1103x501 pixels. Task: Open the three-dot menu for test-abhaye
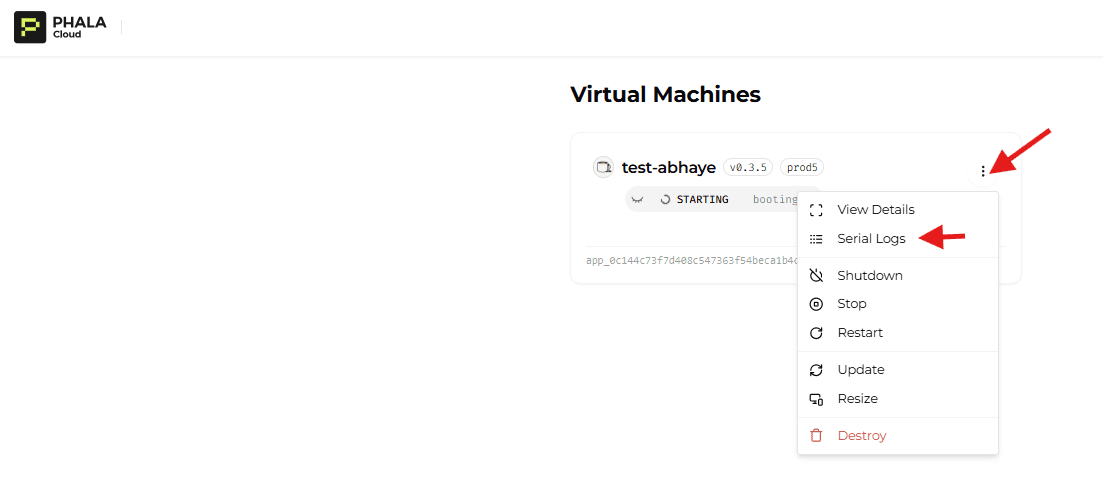(983, 171)
